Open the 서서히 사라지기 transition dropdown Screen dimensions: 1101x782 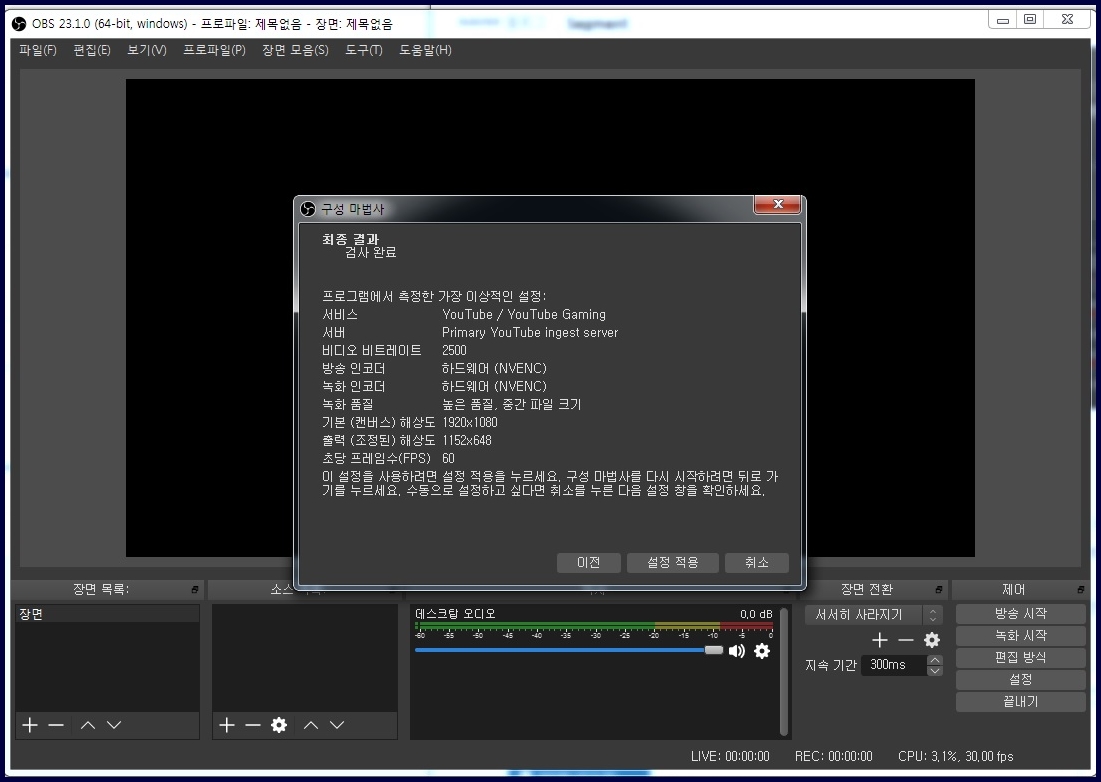[873, 615]
